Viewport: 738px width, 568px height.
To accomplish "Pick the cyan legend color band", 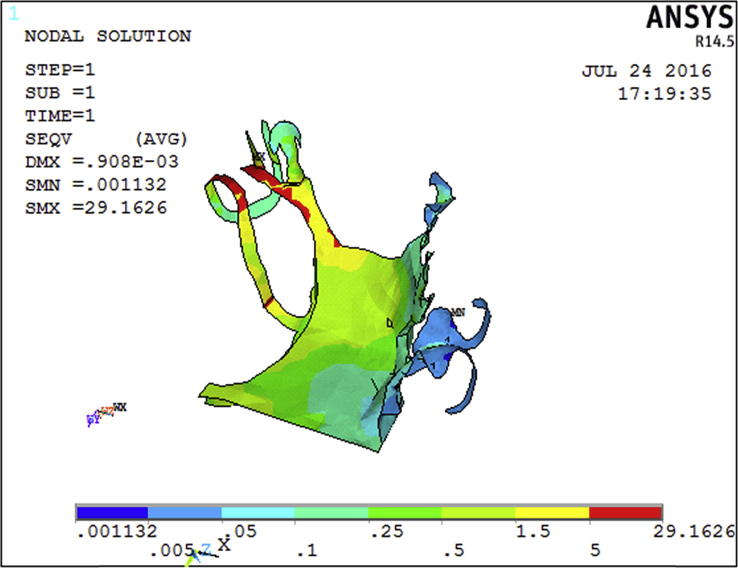I will pyautogui.click(x=258, y=512).
